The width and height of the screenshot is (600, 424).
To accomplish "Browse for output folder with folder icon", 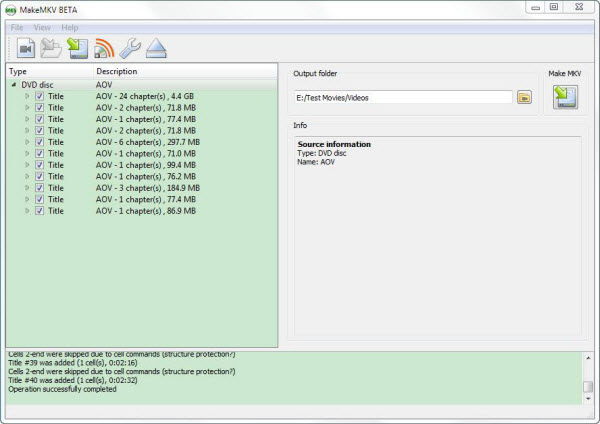I will (x=525, y=97).
